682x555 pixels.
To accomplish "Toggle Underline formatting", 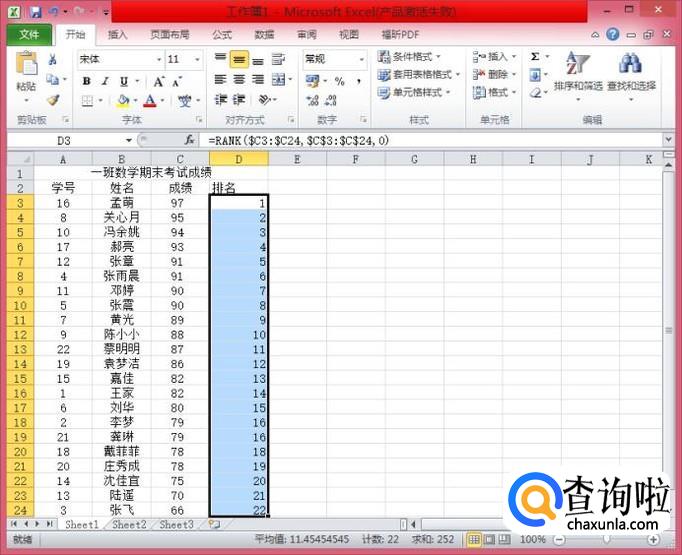I will pyautogui.click(x=124, y=81).
